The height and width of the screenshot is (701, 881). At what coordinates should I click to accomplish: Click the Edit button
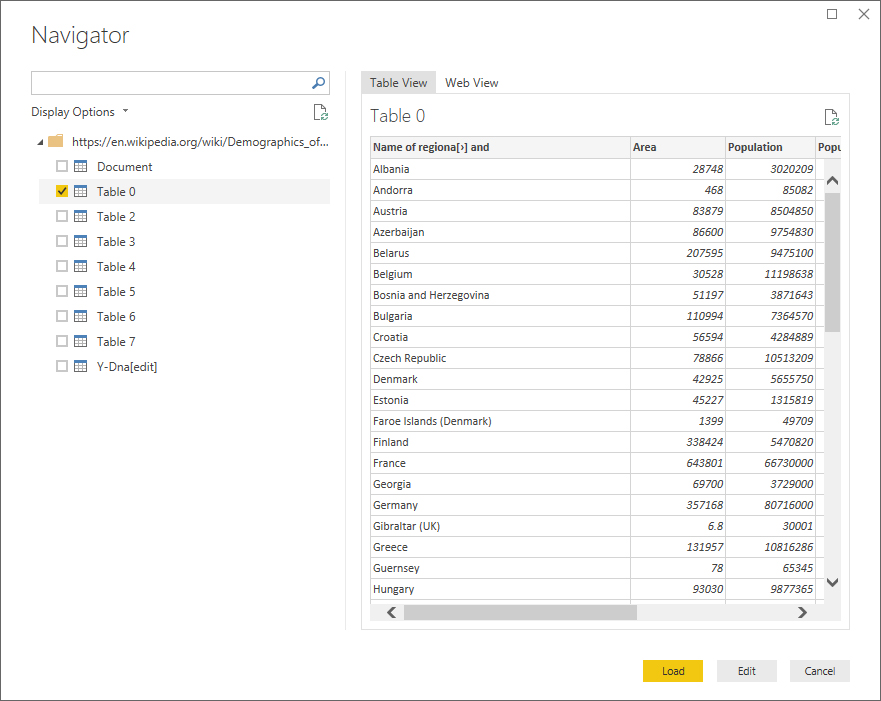tap(746, 671)
